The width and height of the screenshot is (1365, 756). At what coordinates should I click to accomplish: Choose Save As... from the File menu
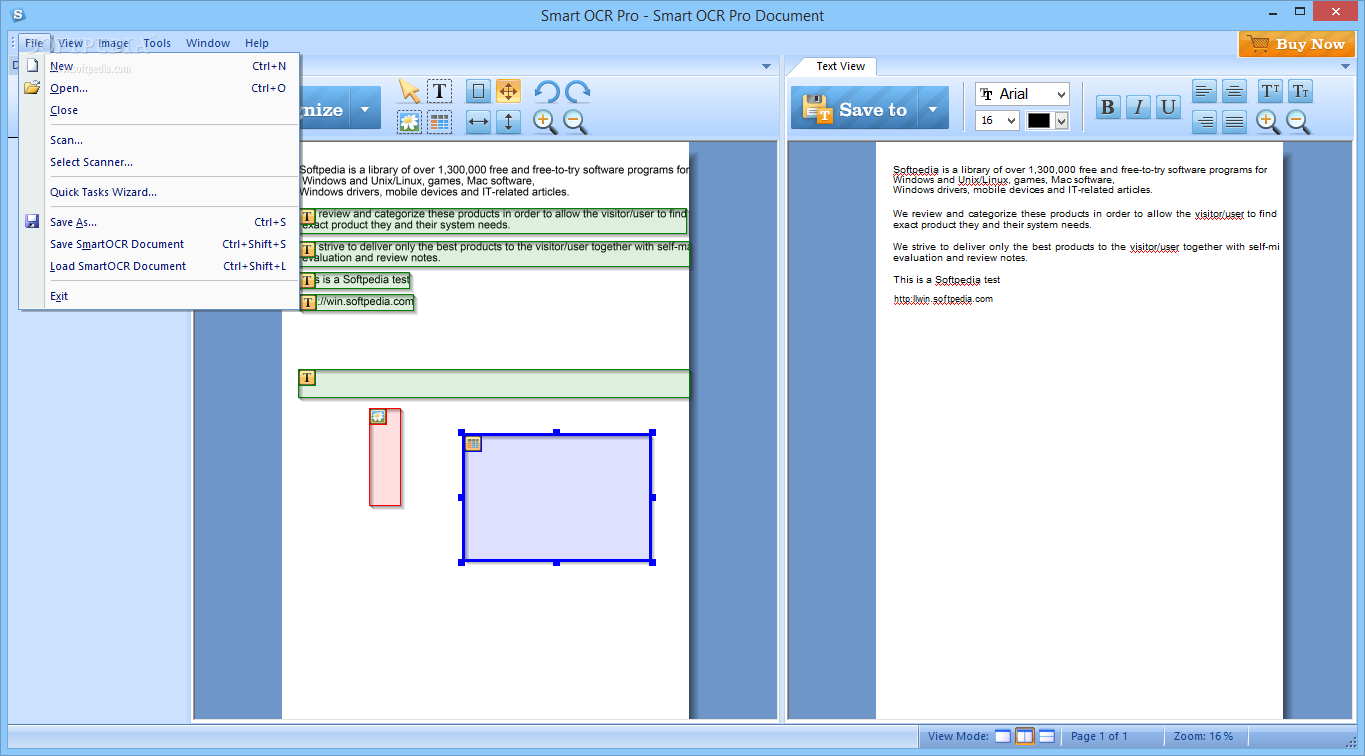point(159,222)
